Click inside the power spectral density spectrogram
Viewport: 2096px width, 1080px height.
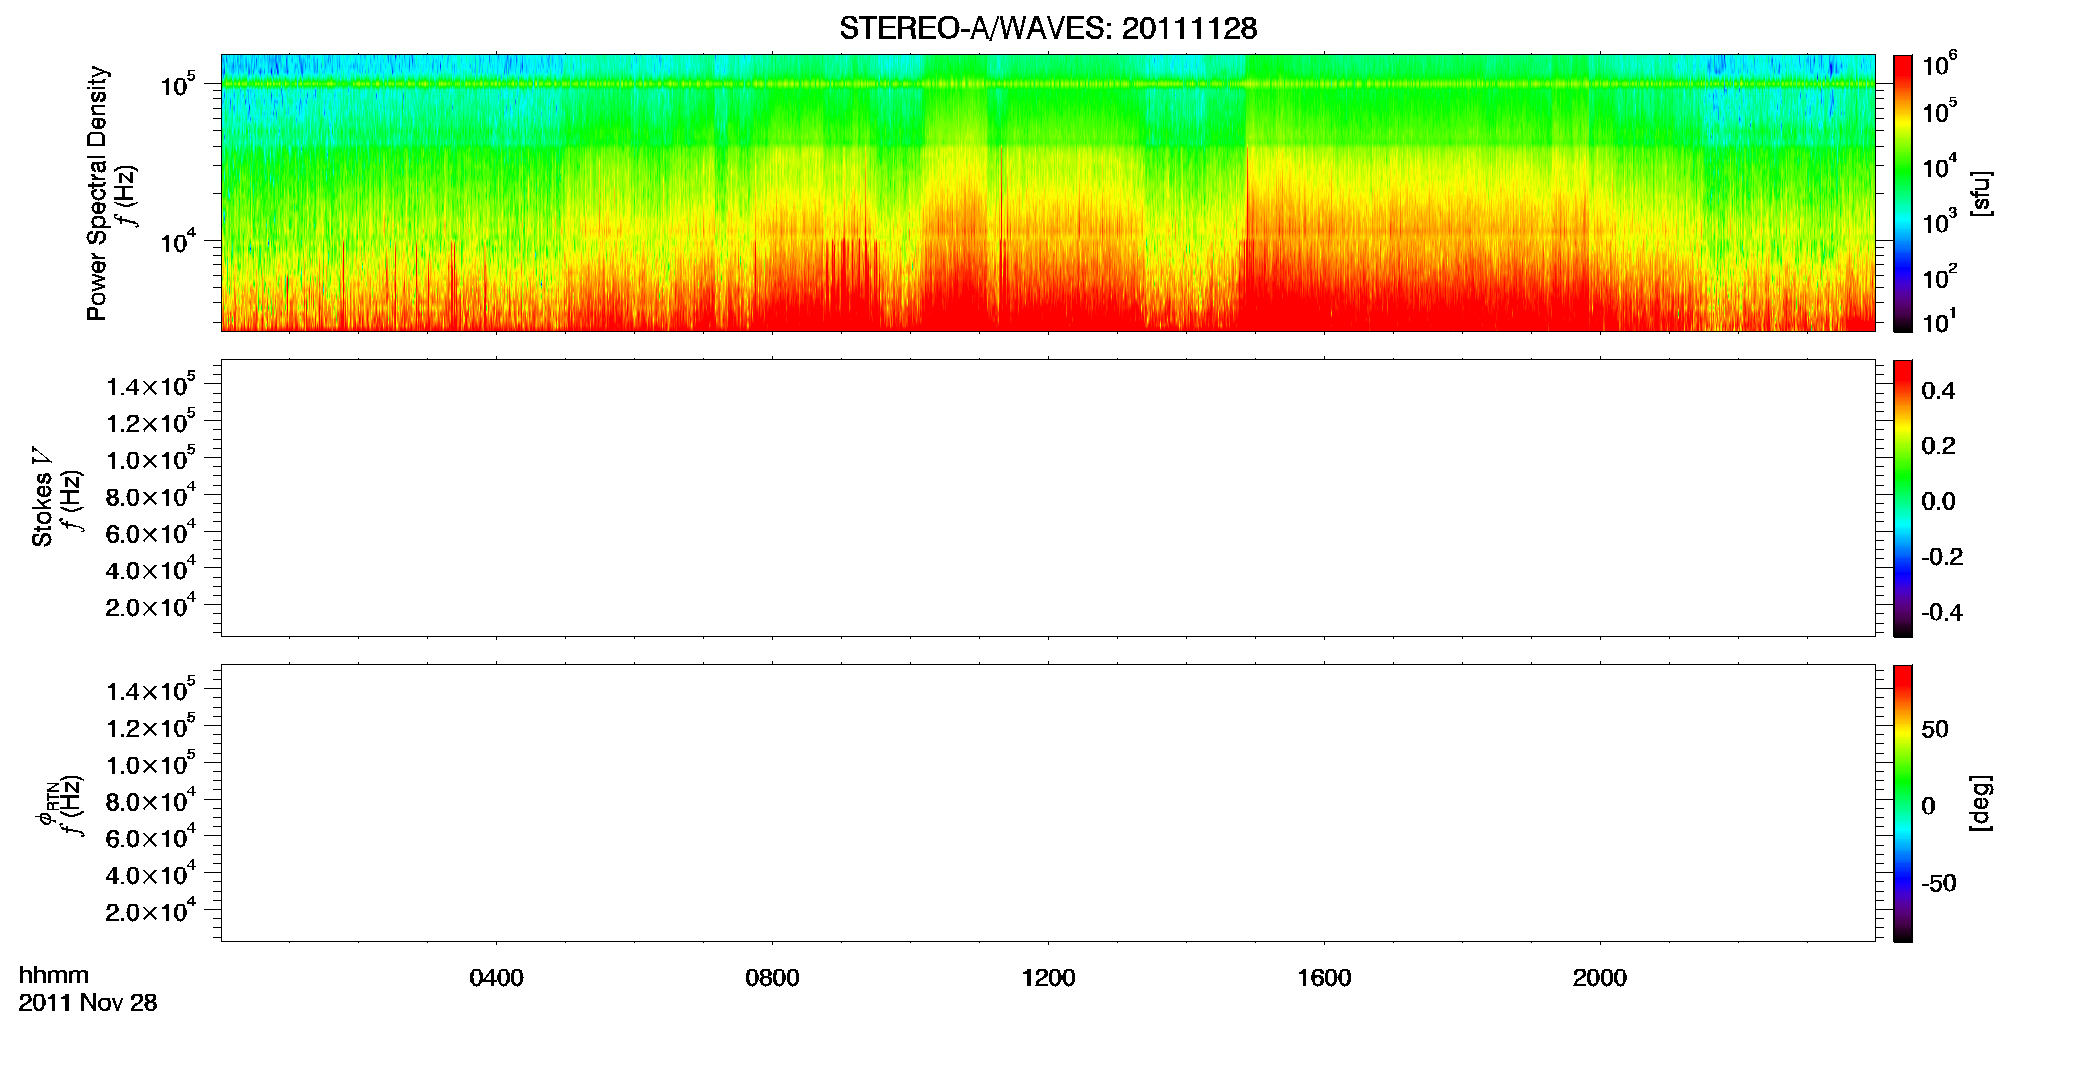point(1048,193)
